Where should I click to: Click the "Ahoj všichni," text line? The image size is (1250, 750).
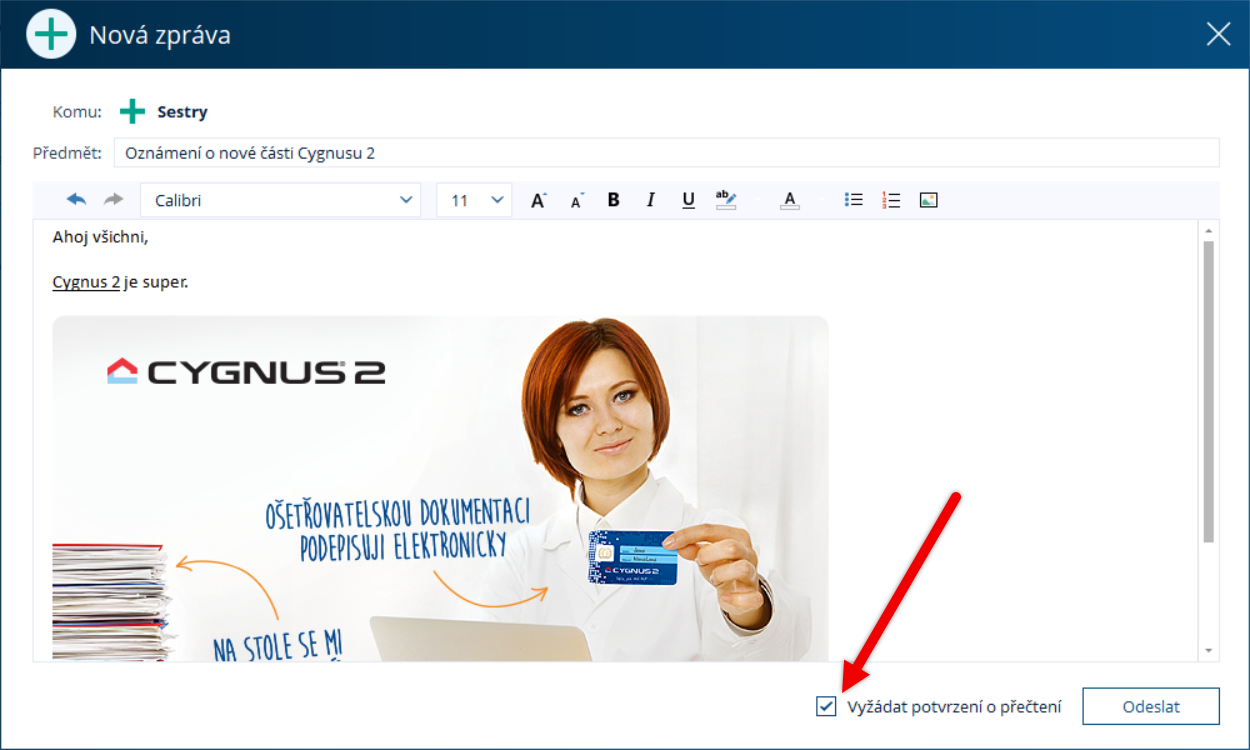coord(100,237)
